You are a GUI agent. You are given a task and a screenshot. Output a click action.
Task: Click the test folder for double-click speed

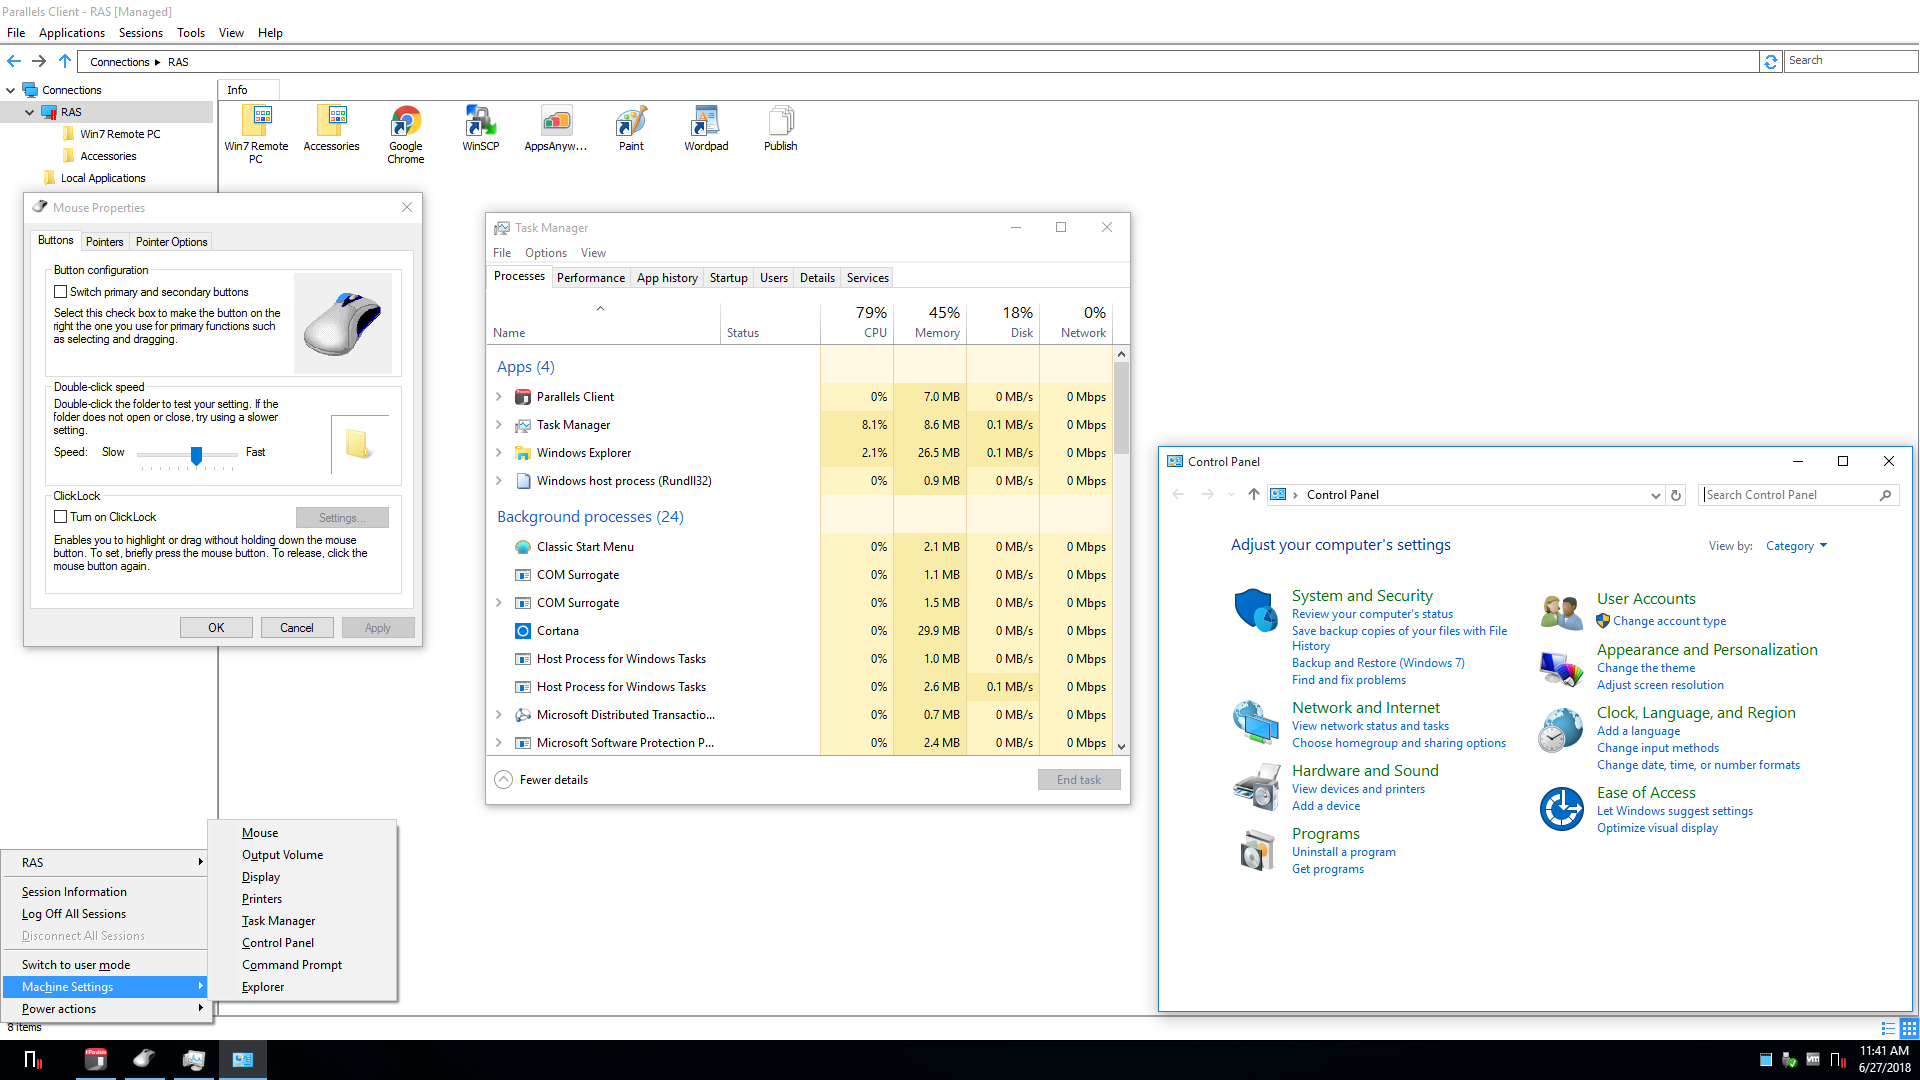(x=359, y=443)
